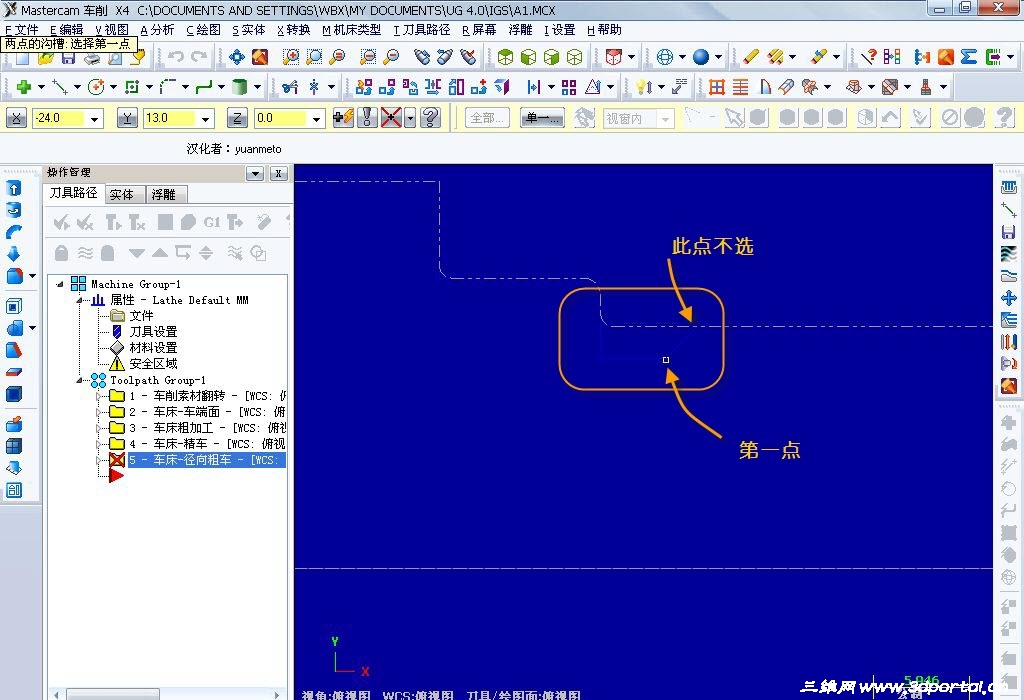Click the unzoom previous magnifier icon
The width and height of the screenshot is (1024, 700).
coord(368,57)
